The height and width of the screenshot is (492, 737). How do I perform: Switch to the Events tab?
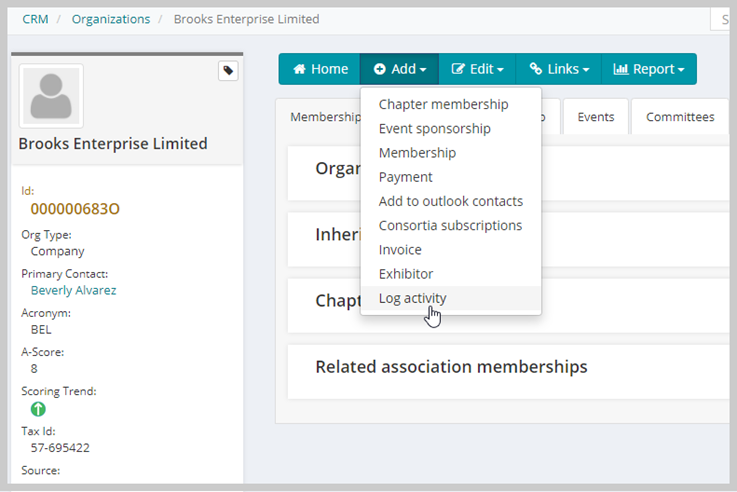click(x=596, y=117)
